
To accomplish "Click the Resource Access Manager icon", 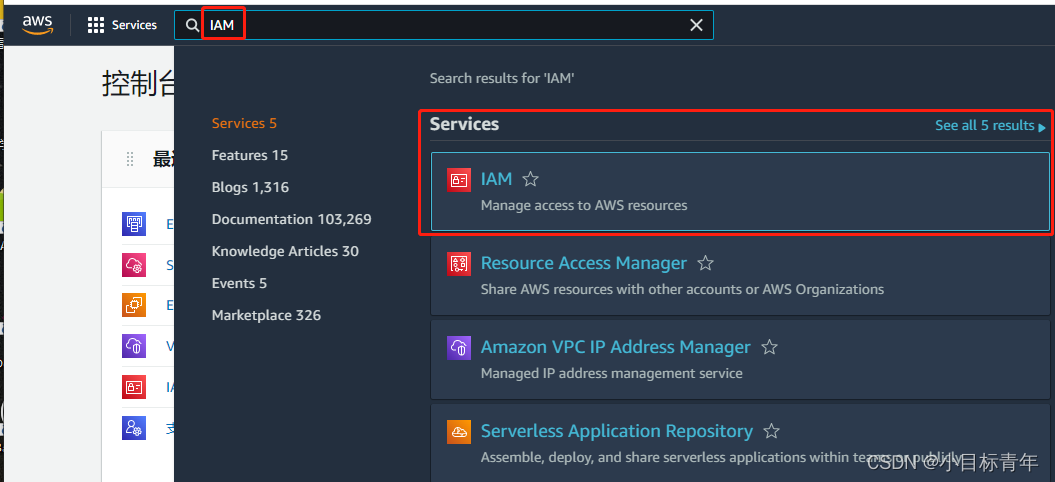I will coord(459,264).
